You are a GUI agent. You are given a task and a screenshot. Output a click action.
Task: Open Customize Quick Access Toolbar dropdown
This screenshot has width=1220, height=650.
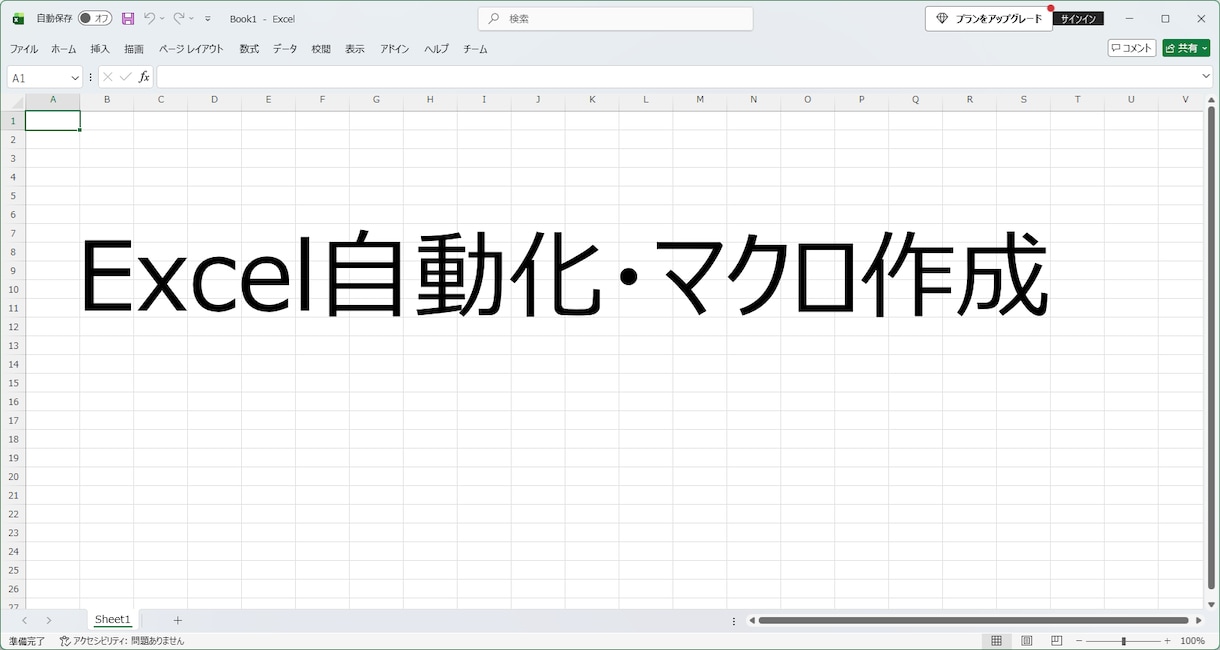208,18
